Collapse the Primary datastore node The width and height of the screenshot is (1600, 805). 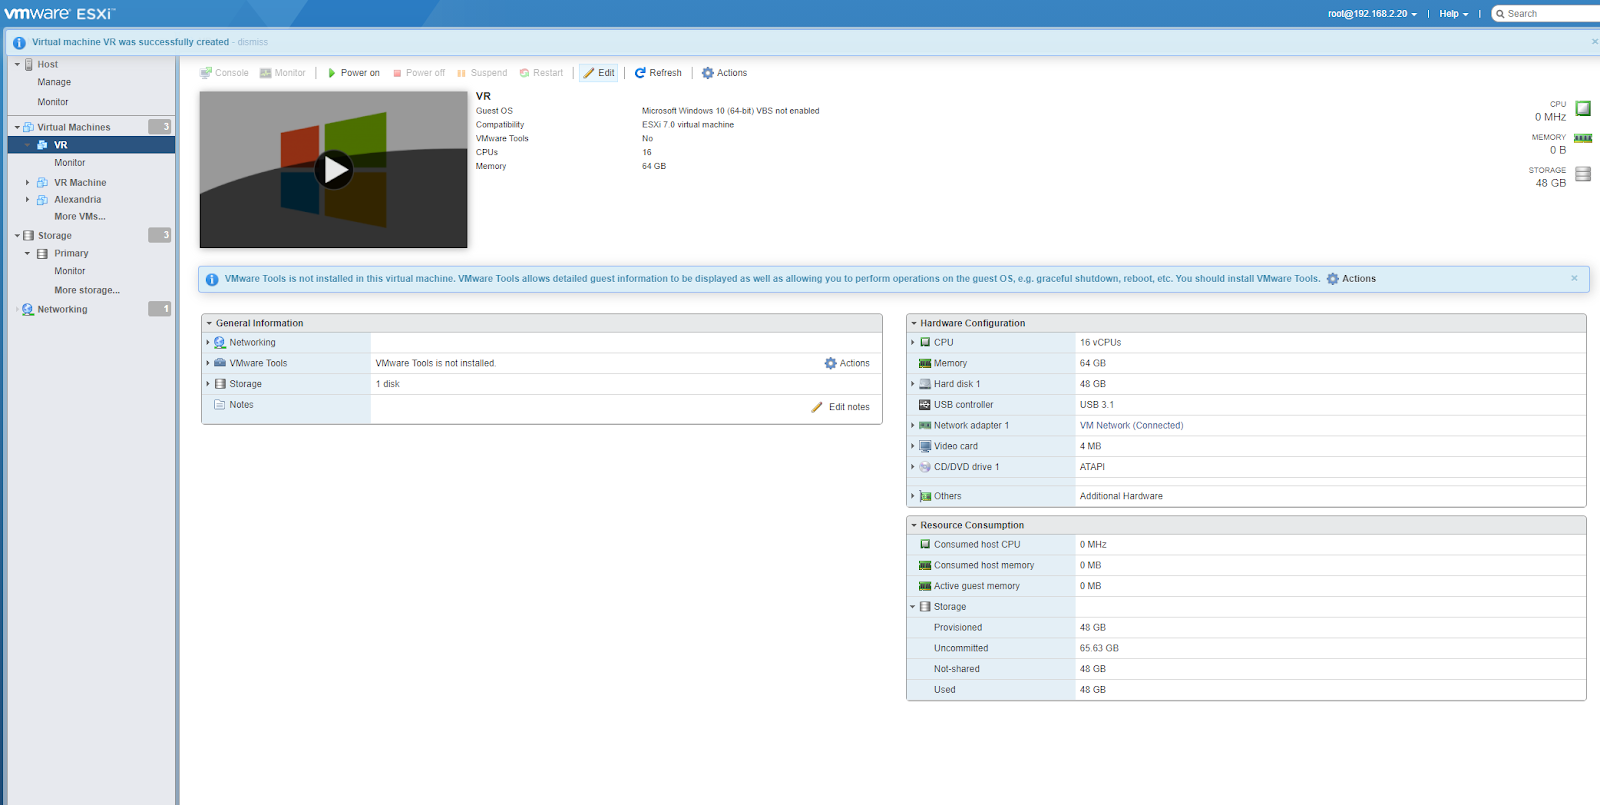click(x=27, y=254)
